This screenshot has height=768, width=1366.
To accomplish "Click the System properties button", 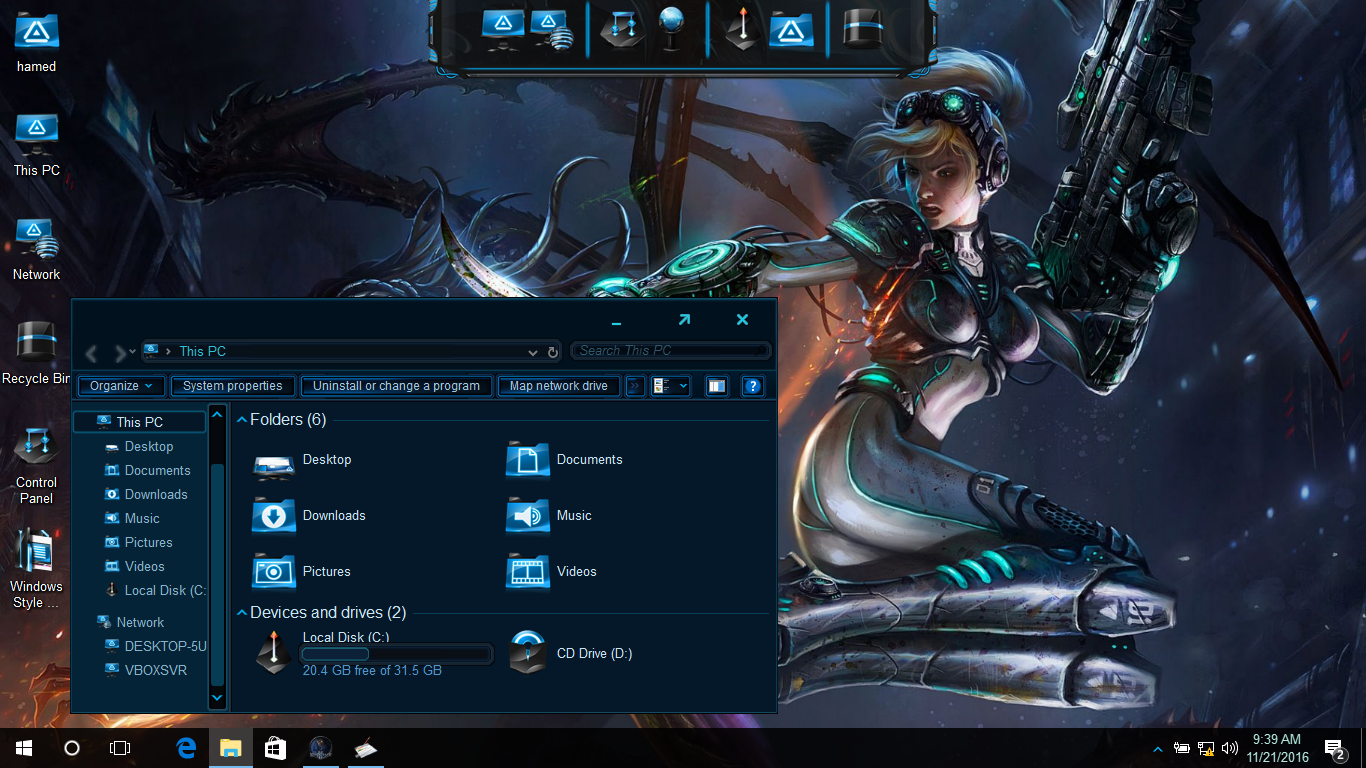I will pos(232,386).
